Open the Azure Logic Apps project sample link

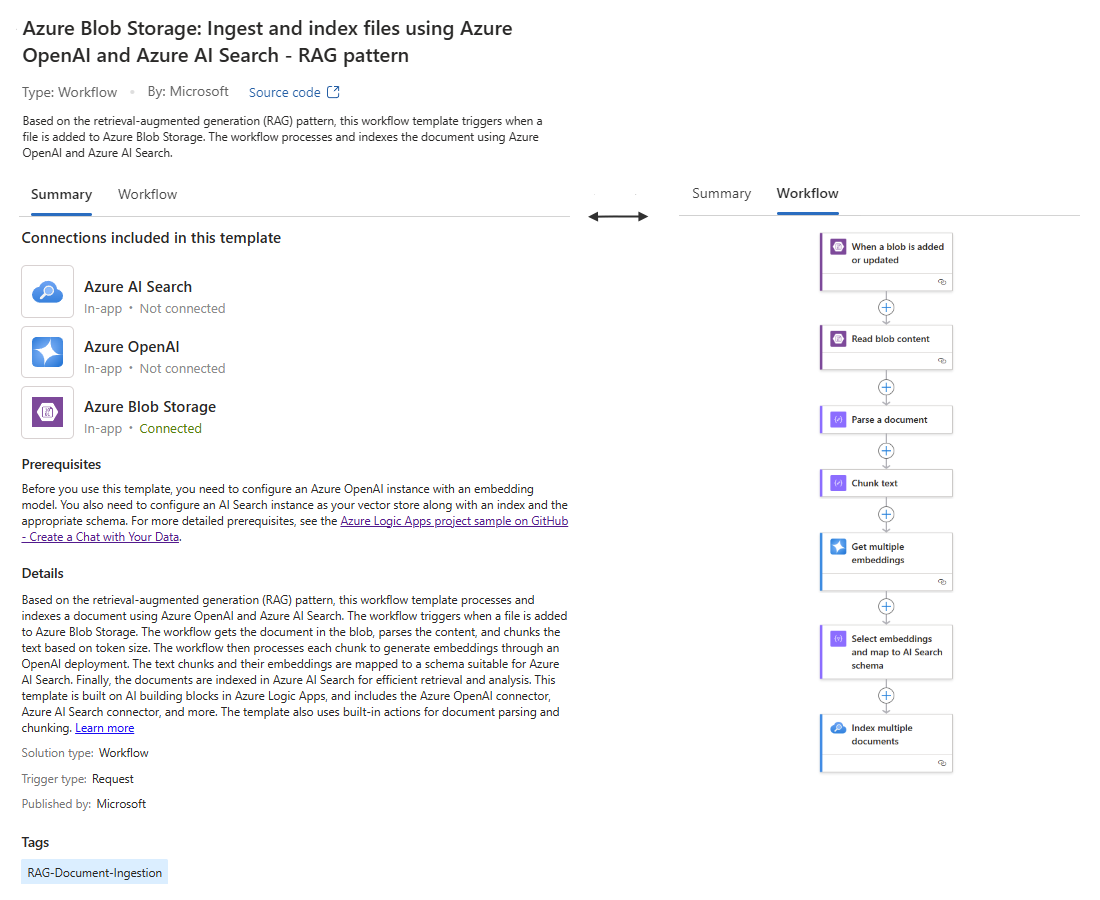(x=295, y=529)
